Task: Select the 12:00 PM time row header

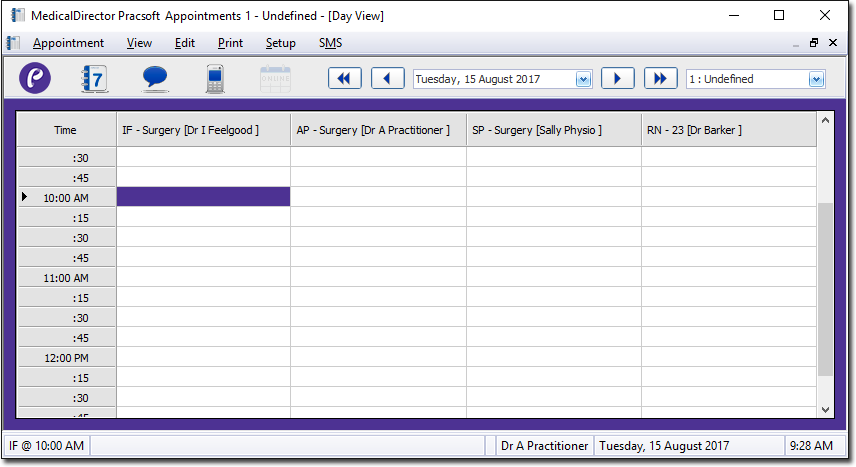Action: point(66,358)
